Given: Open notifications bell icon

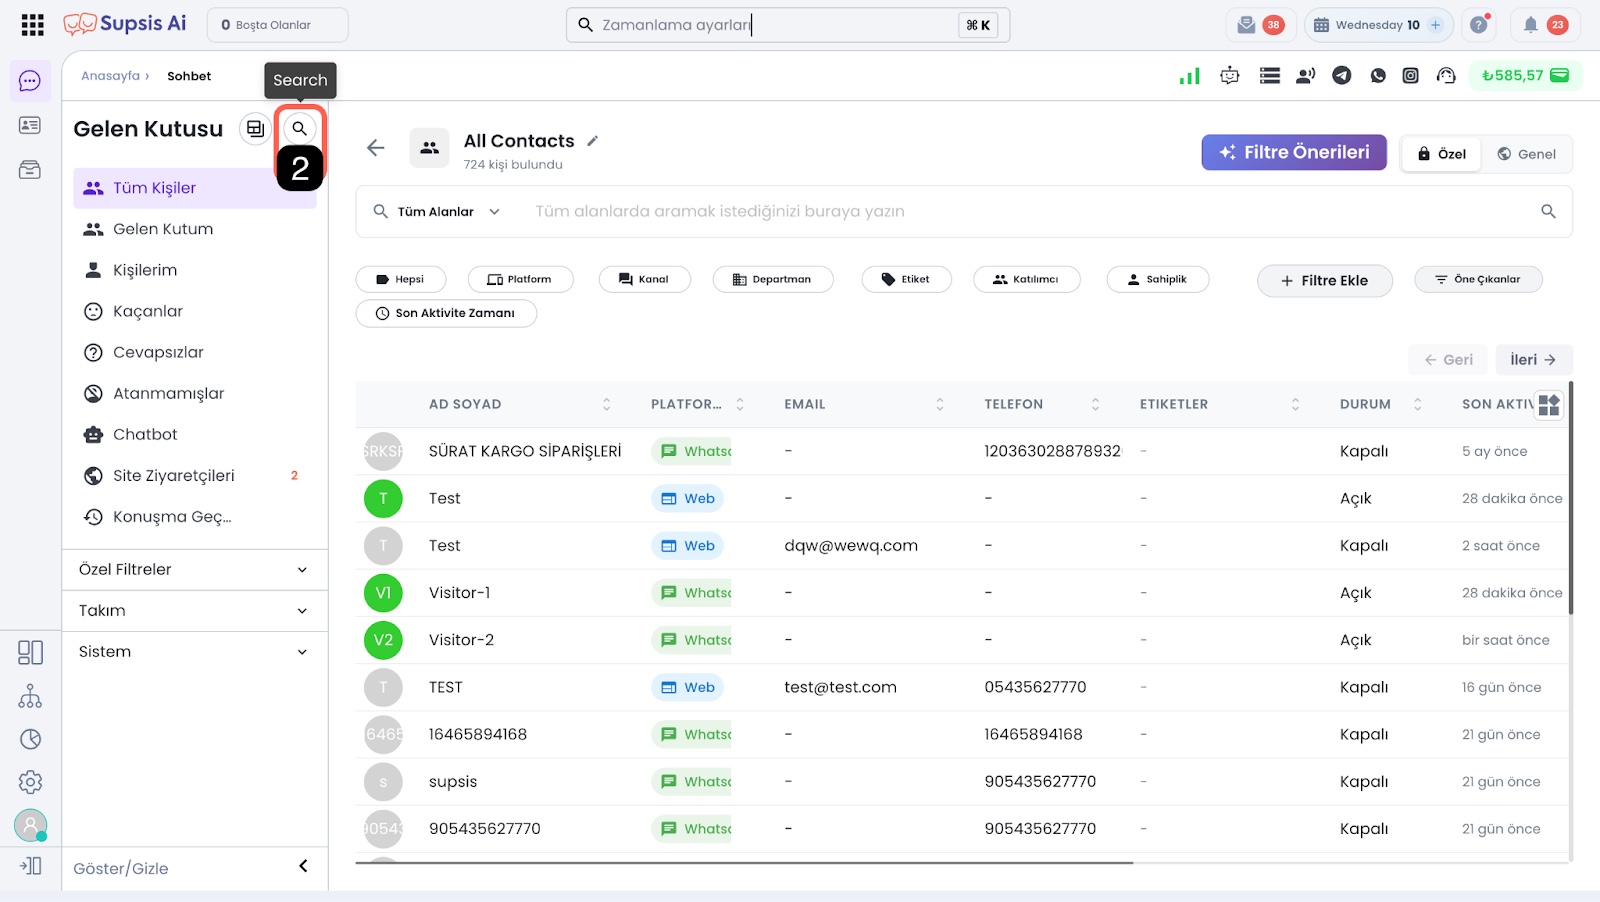Looking at the screenshot, I should coord(1530,25).
